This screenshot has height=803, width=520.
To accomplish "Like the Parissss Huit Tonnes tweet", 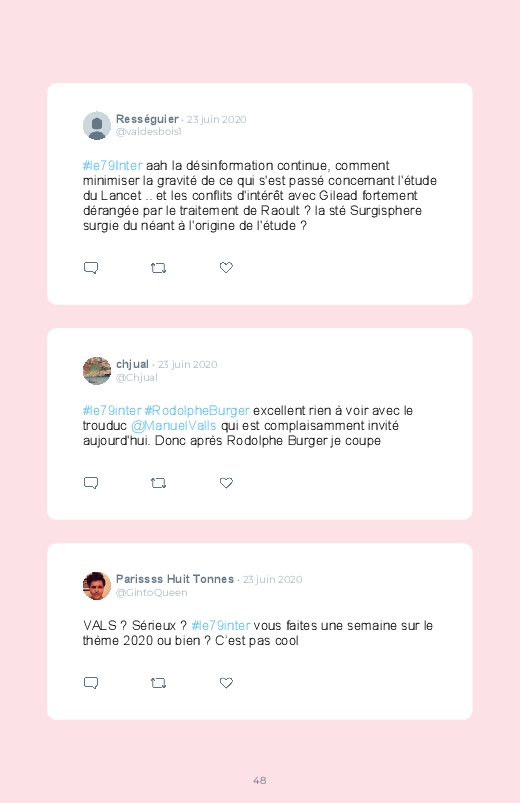I will [226, 682].
